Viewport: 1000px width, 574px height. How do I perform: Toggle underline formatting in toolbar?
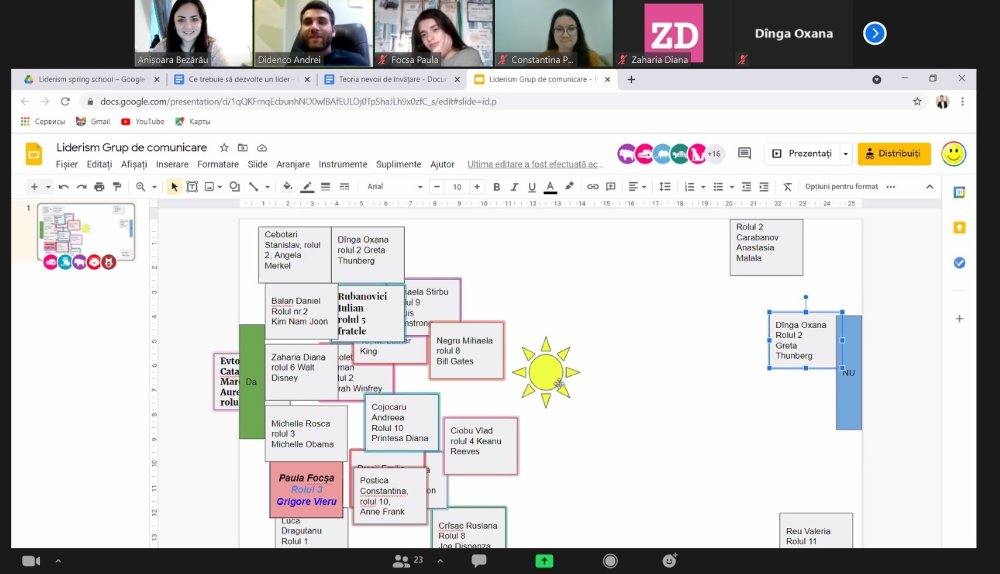tap(532, 187)
